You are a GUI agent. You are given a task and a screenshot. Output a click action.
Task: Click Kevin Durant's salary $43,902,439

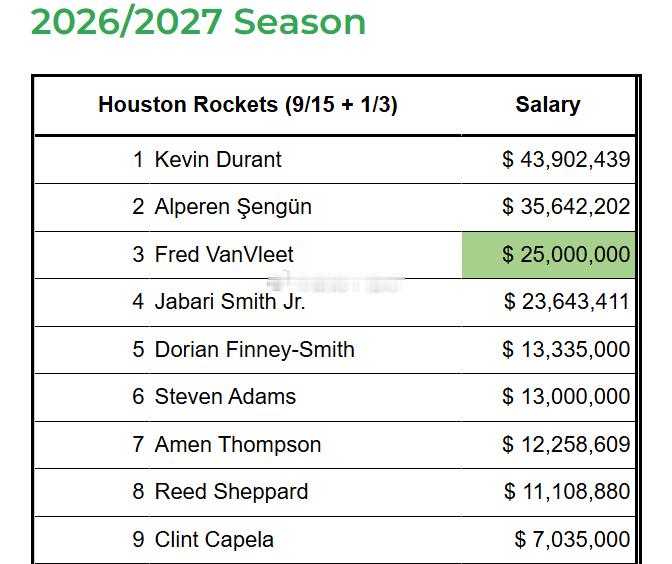pos(566,160)
